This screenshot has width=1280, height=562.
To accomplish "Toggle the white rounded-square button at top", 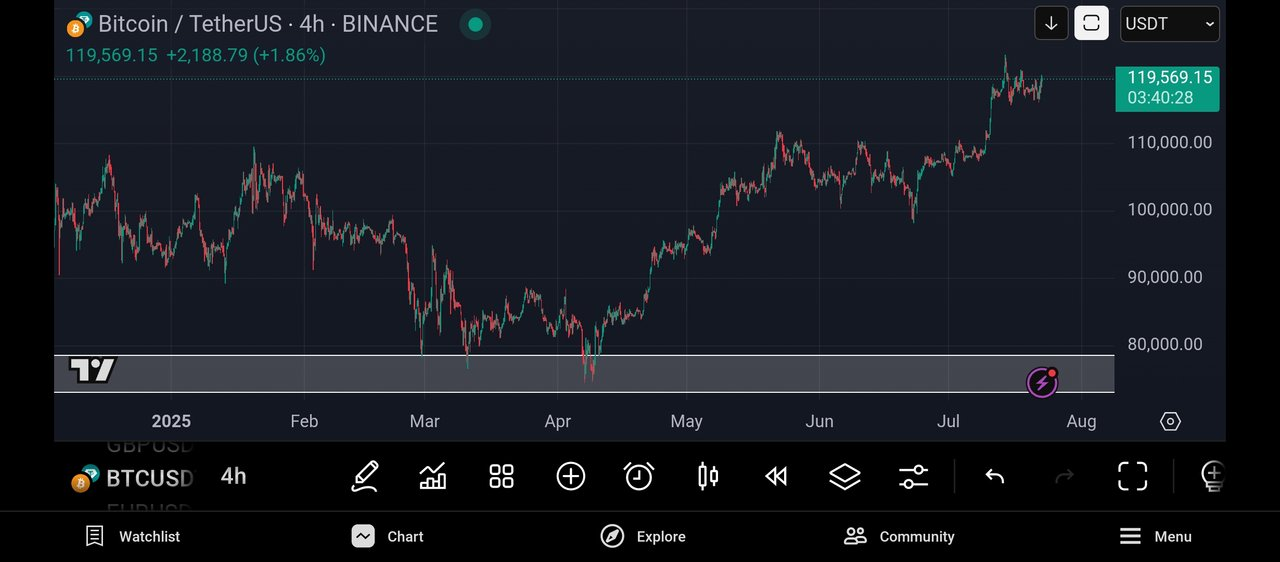I will [x=1091, y=23].
